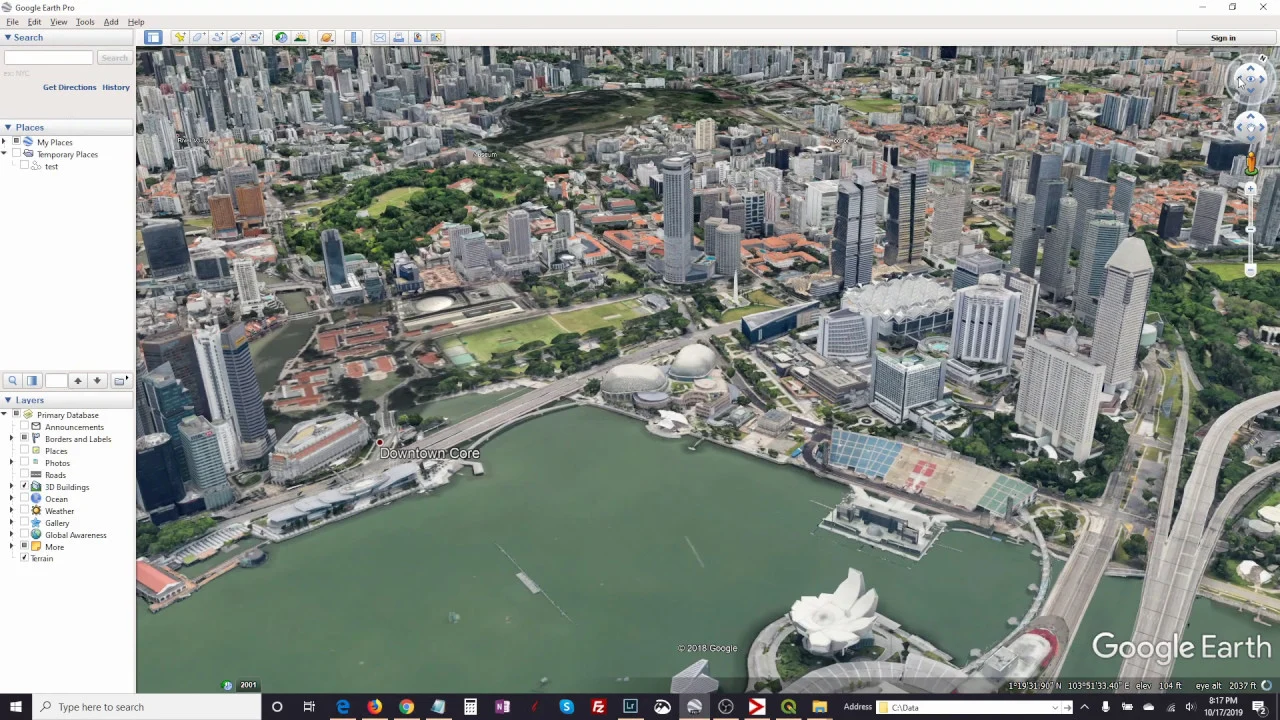Click the Places panel search magnifier icon
Screen dimensions: 1280x720
pyautogui.click(x=13, y=381)
